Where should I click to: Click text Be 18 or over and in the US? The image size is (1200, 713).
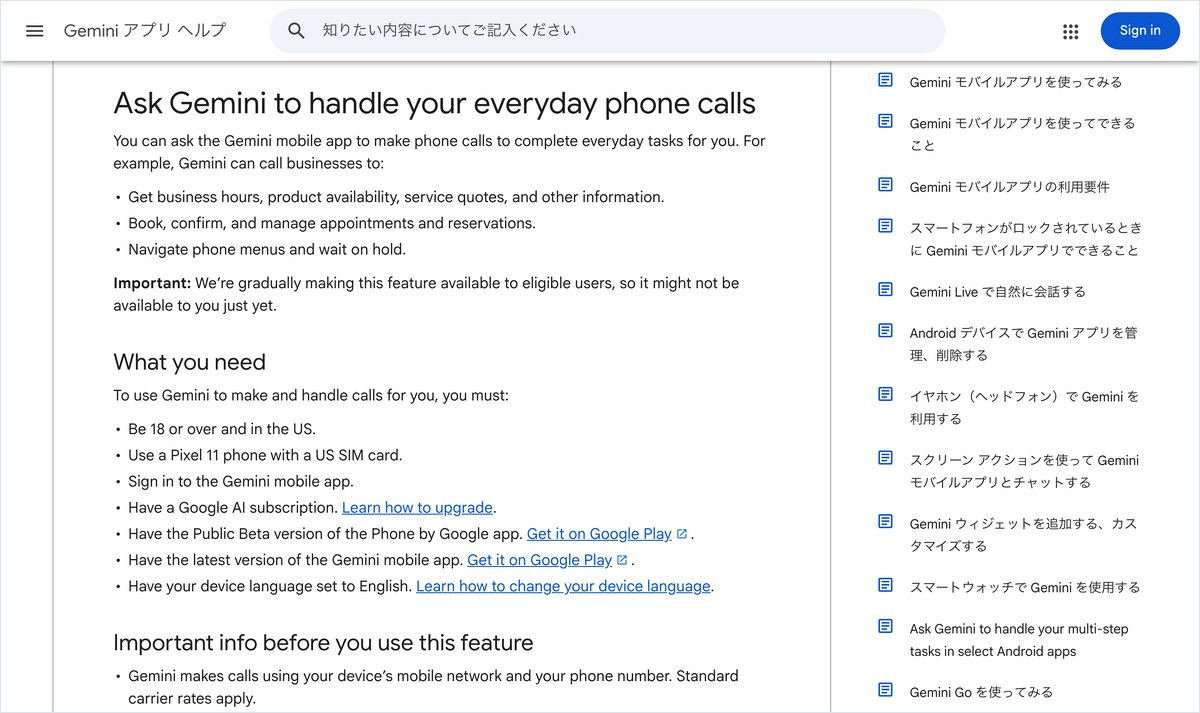point(222,430)
